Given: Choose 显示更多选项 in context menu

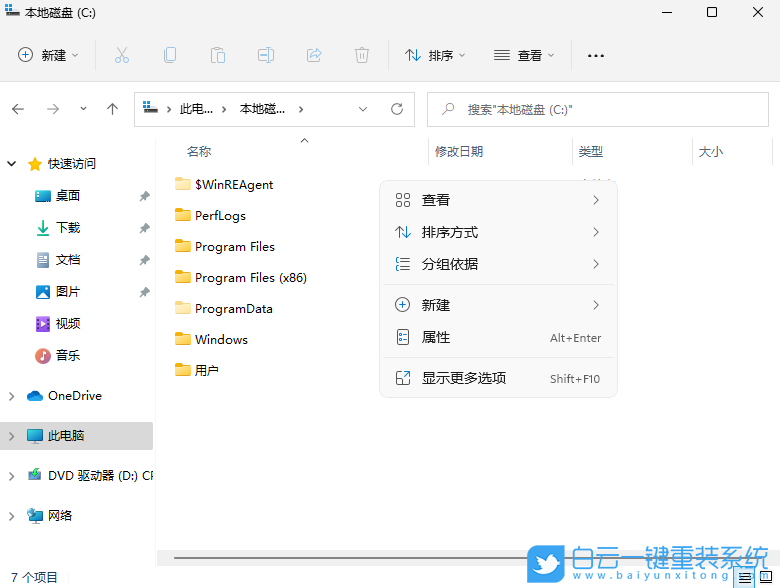Looking at the screenshot, I should tap(498, 379).
